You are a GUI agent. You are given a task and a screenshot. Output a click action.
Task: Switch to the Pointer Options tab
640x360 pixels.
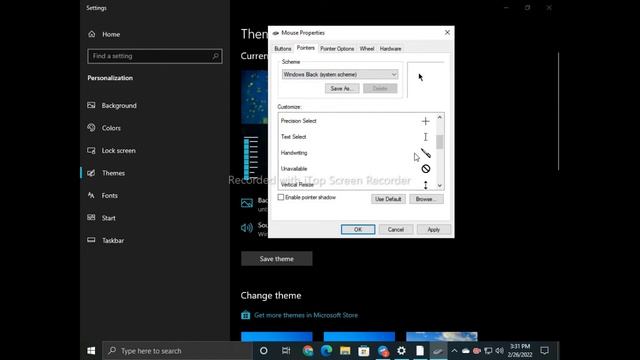coord(337,49)
